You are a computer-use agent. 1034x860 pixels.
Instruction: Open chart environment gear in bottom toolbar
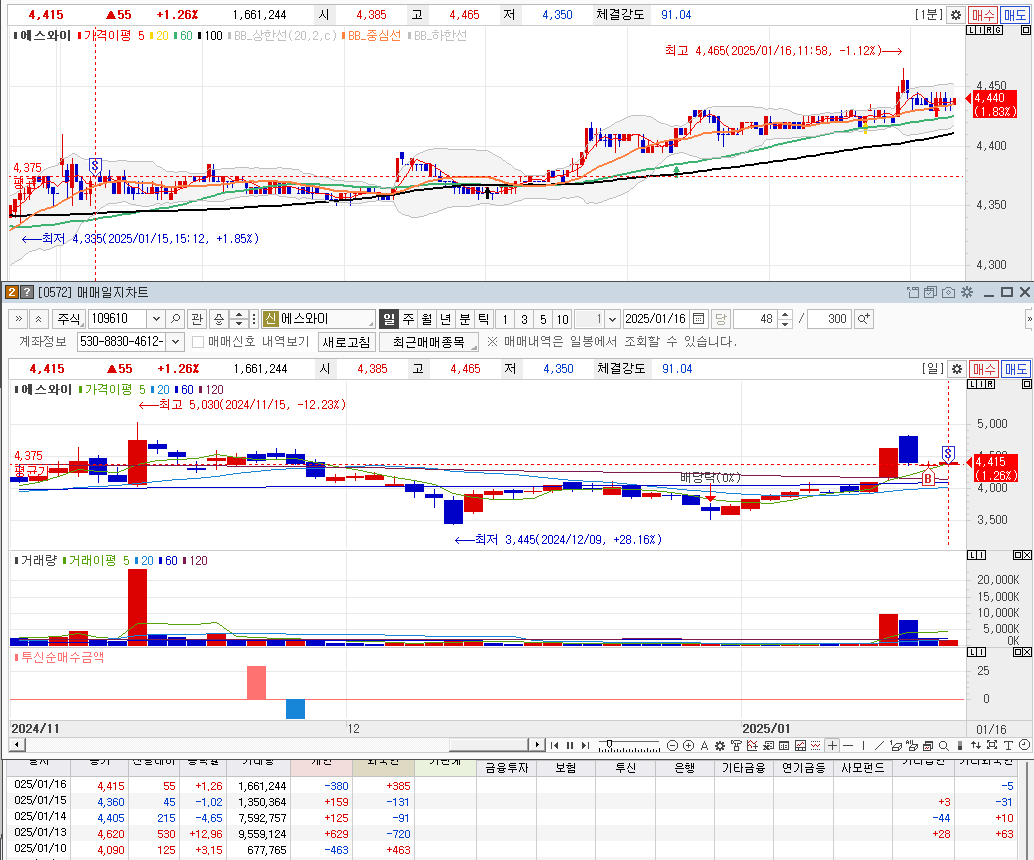click(719, 745)
